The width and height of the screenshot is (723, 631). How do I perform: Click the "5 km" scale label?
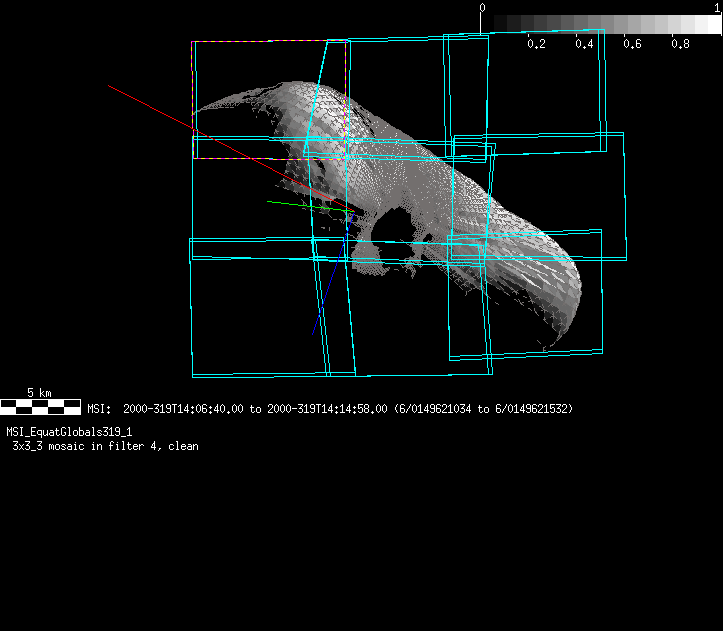point(40,393)
